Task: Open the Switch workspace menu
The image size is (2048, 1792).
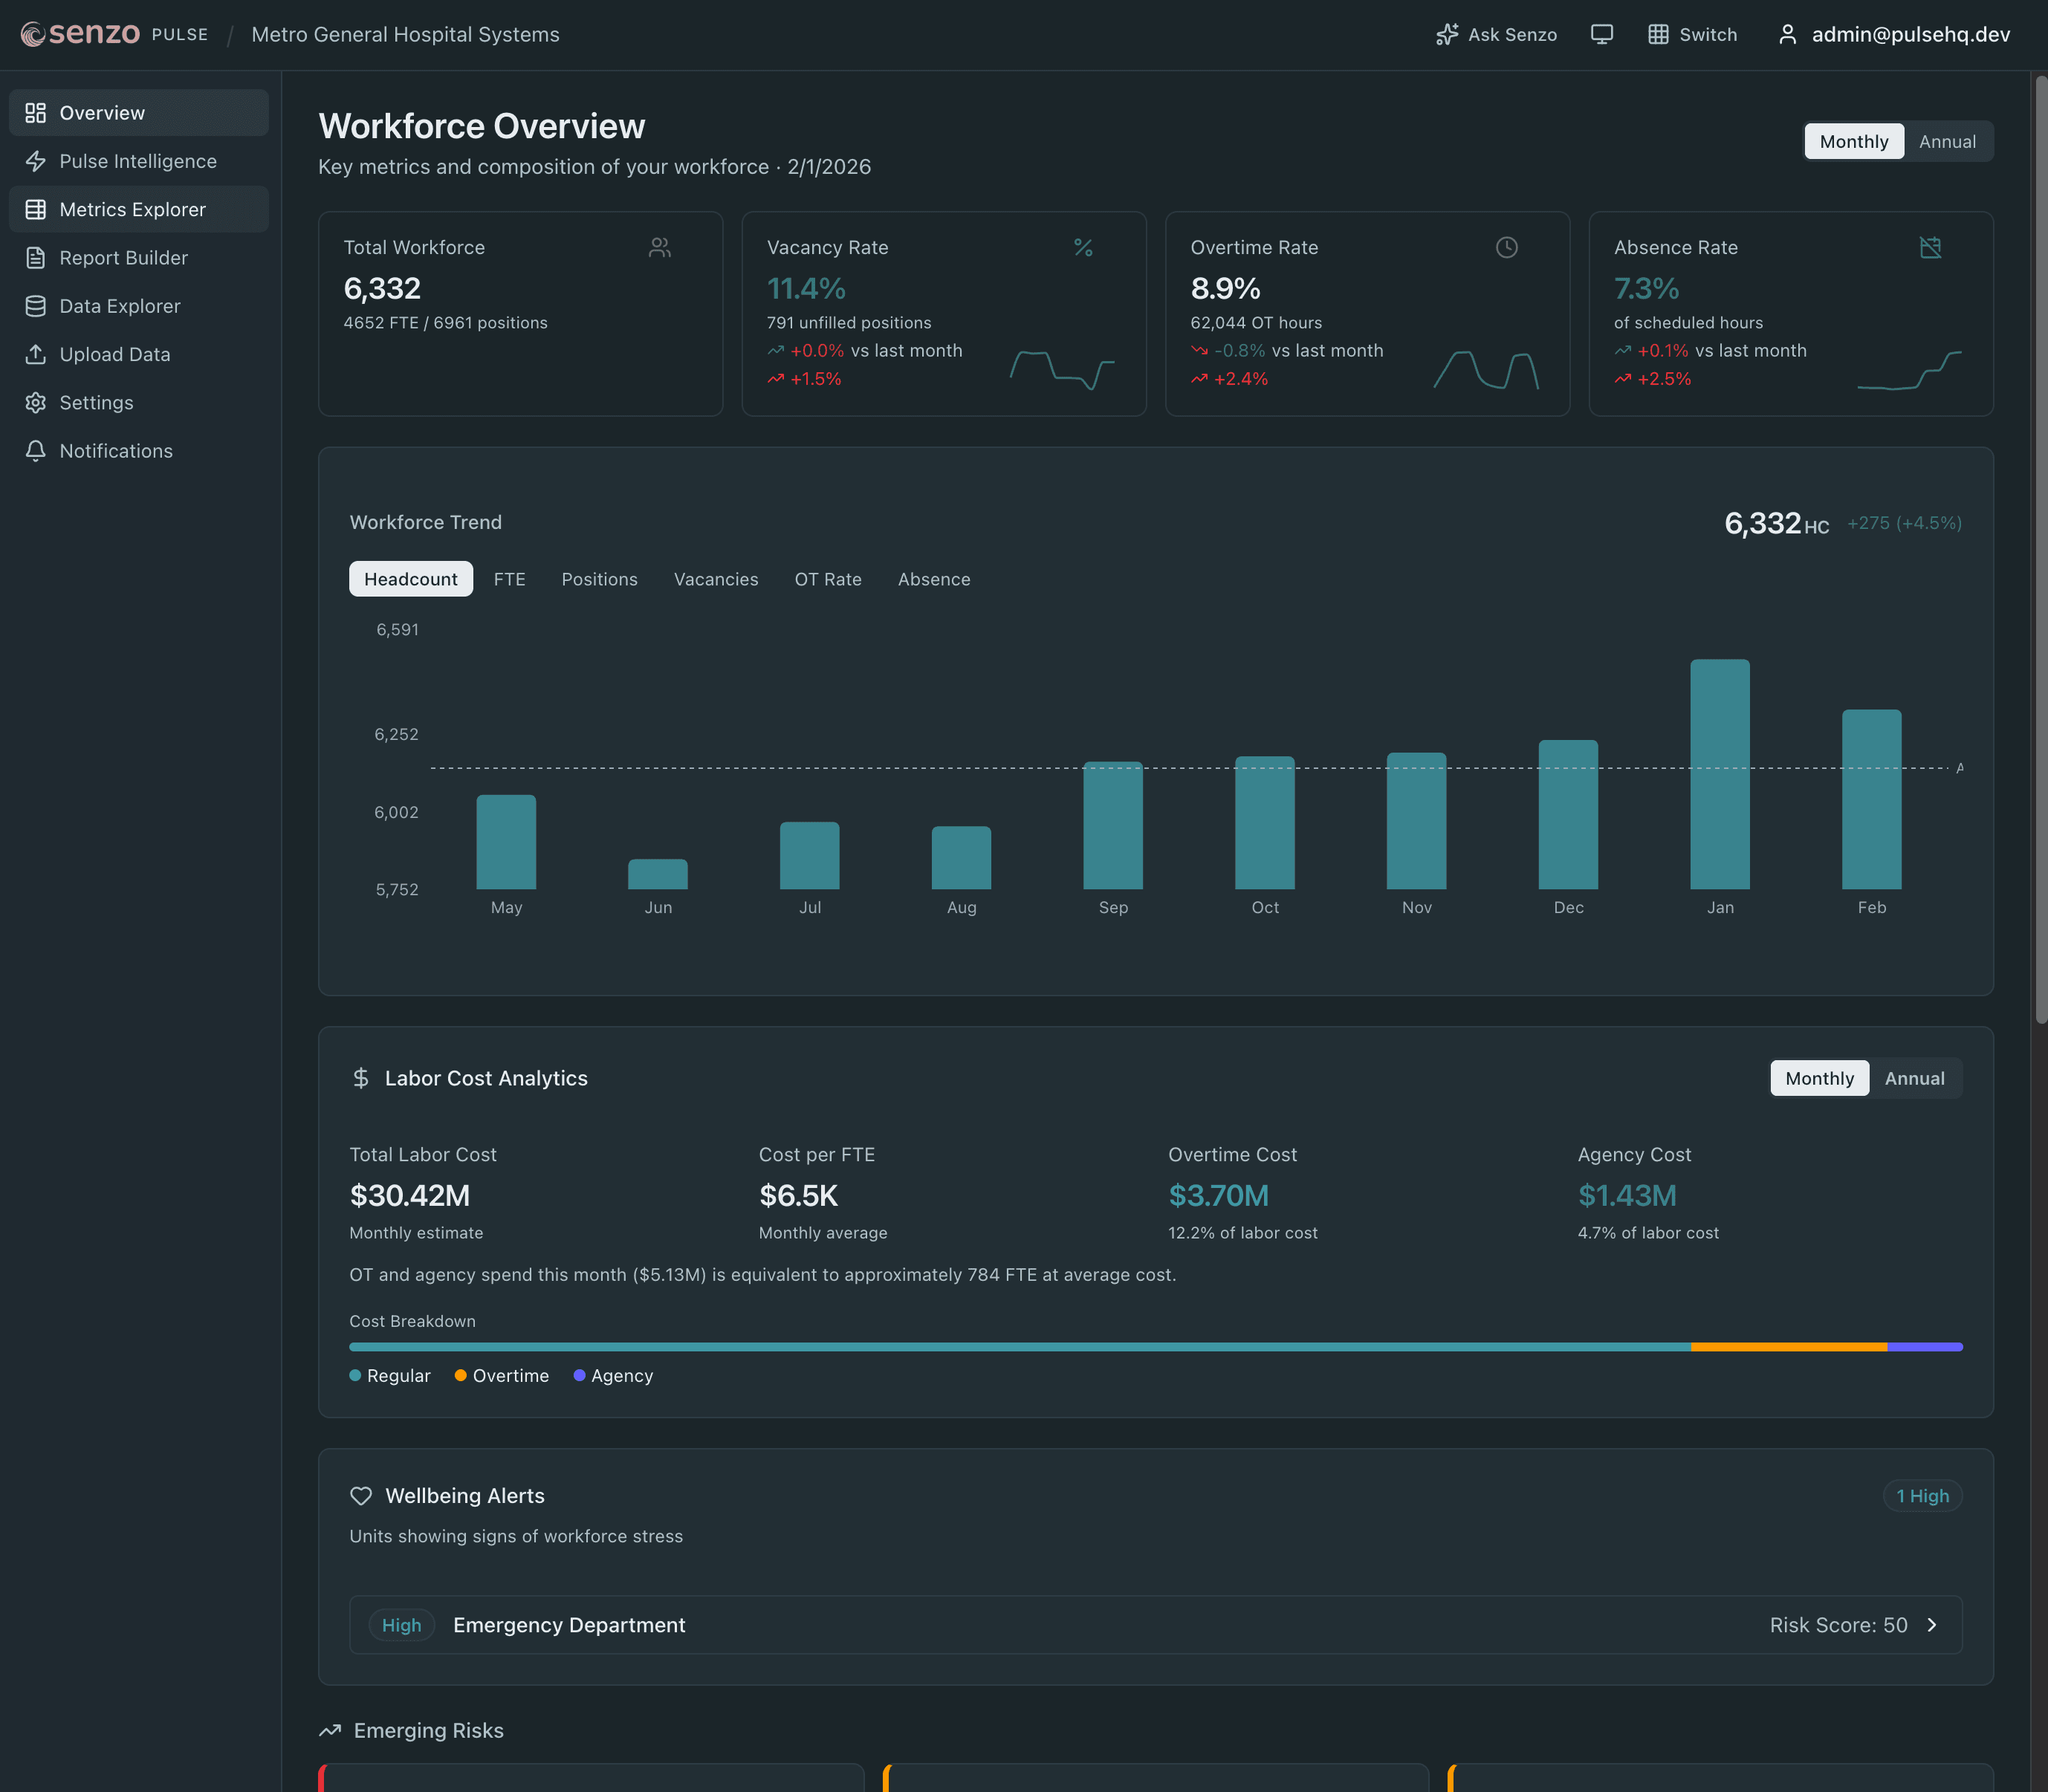Action: [1692, 34]
